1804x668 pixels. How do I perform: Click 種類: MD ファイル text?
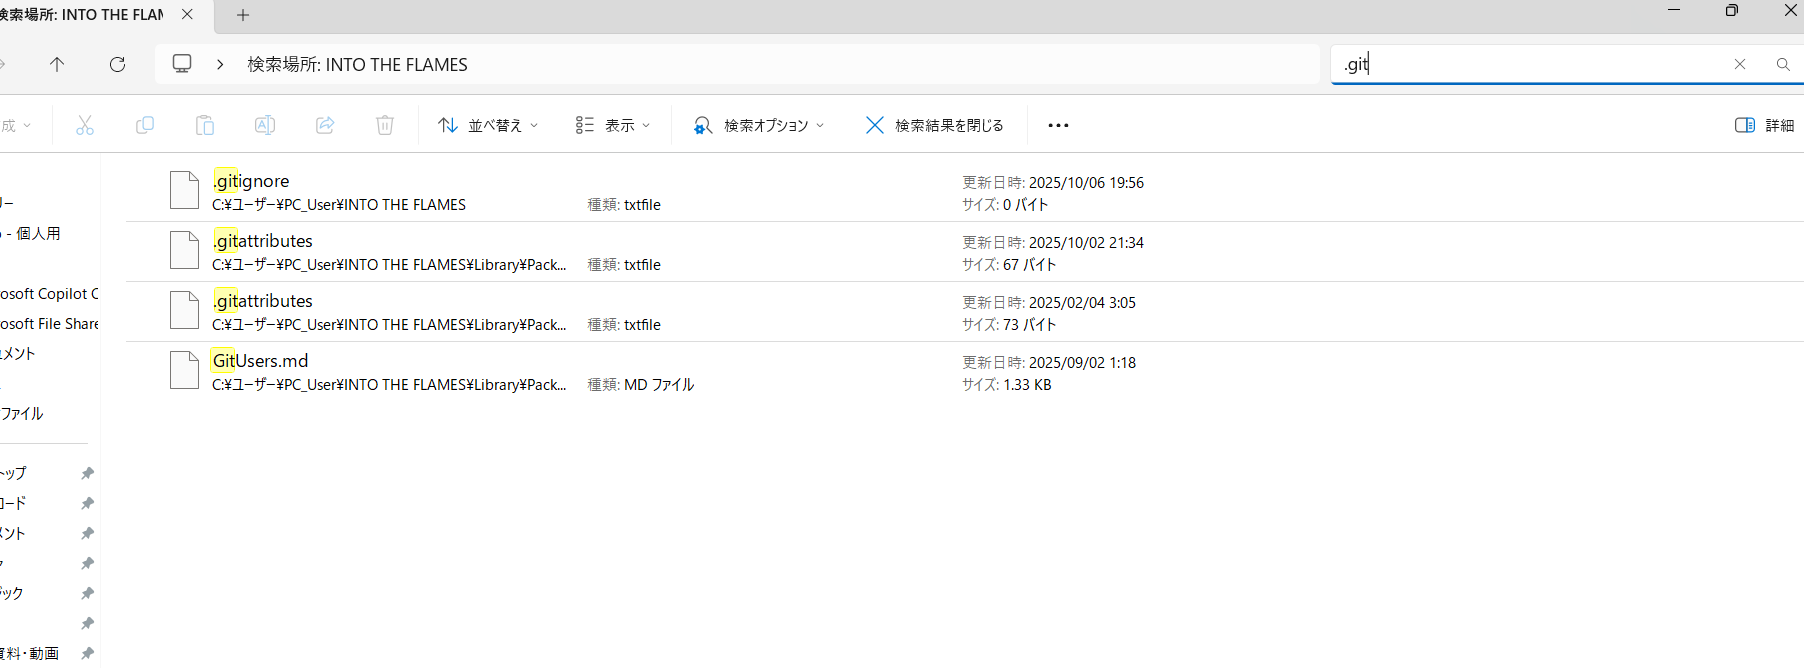click(641, 385)
